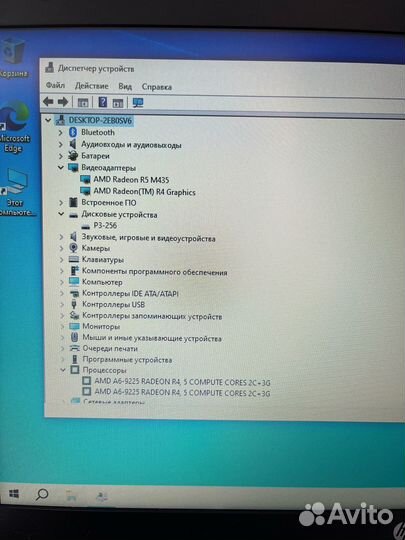The width and height of the screenshot is (405, 540).
Task: Click the Back arrow toolbar icon
Action: (x=48, y=102)
